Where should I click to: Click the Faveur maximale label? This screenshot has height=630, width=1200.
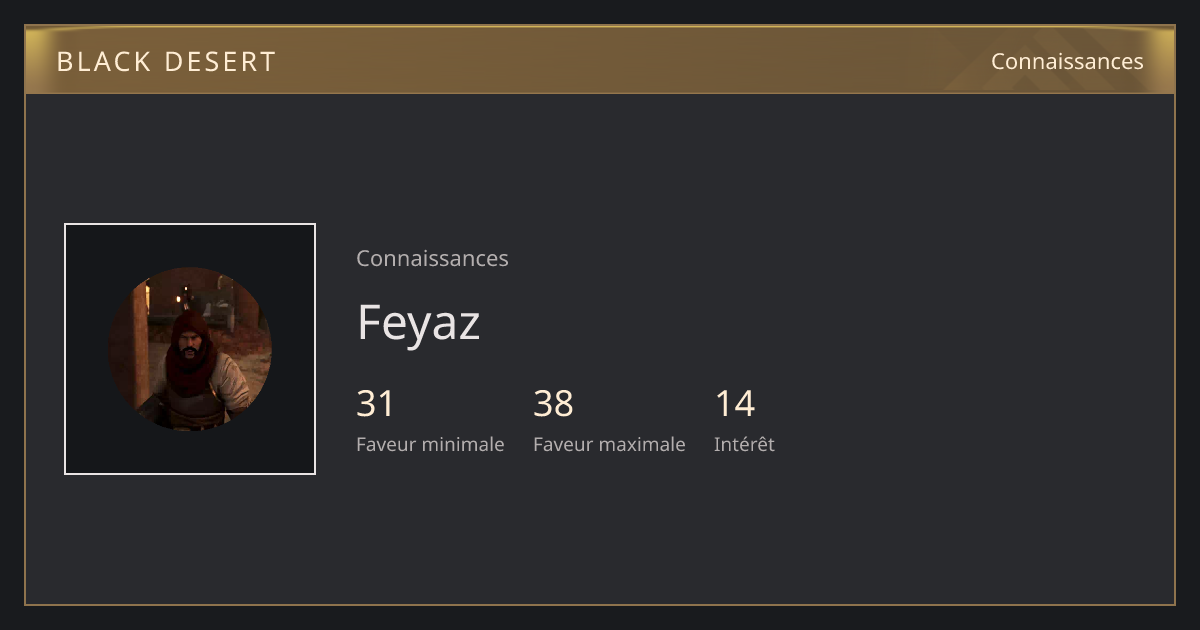click(609, 444)
